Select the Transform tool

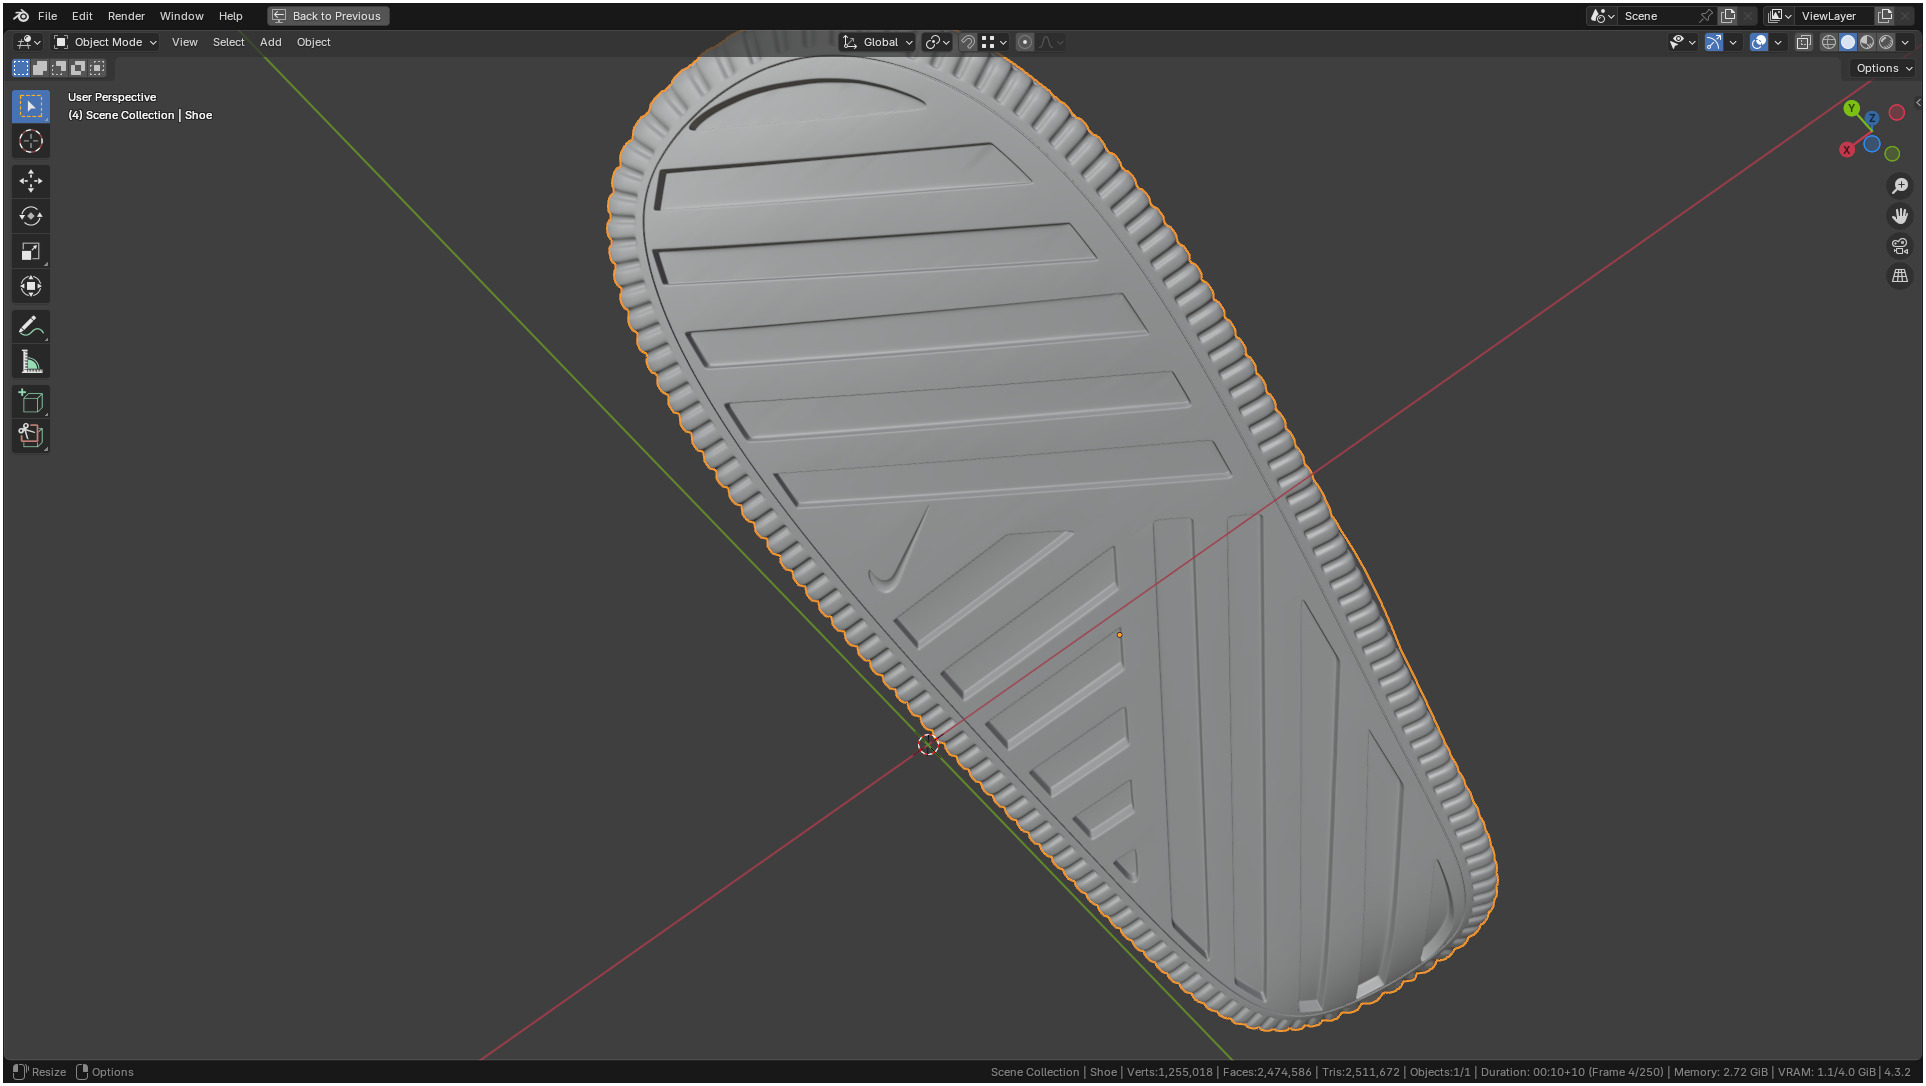31,287
